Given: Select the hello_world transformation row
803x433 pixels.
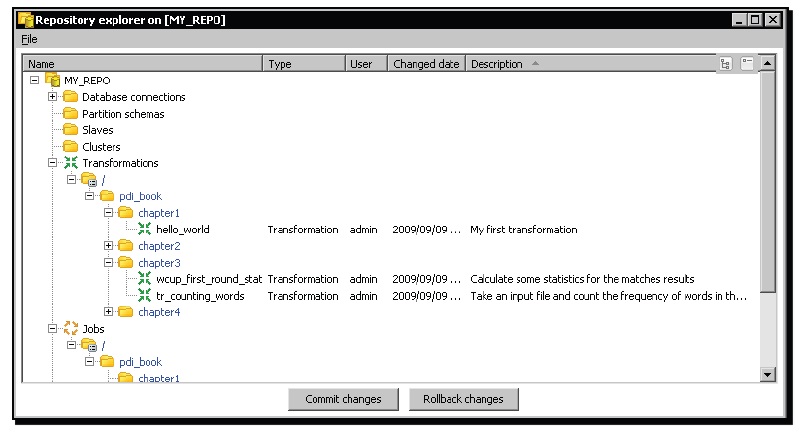Looking at the screenshot, I should pyautogui.click(x=391, y=229).
